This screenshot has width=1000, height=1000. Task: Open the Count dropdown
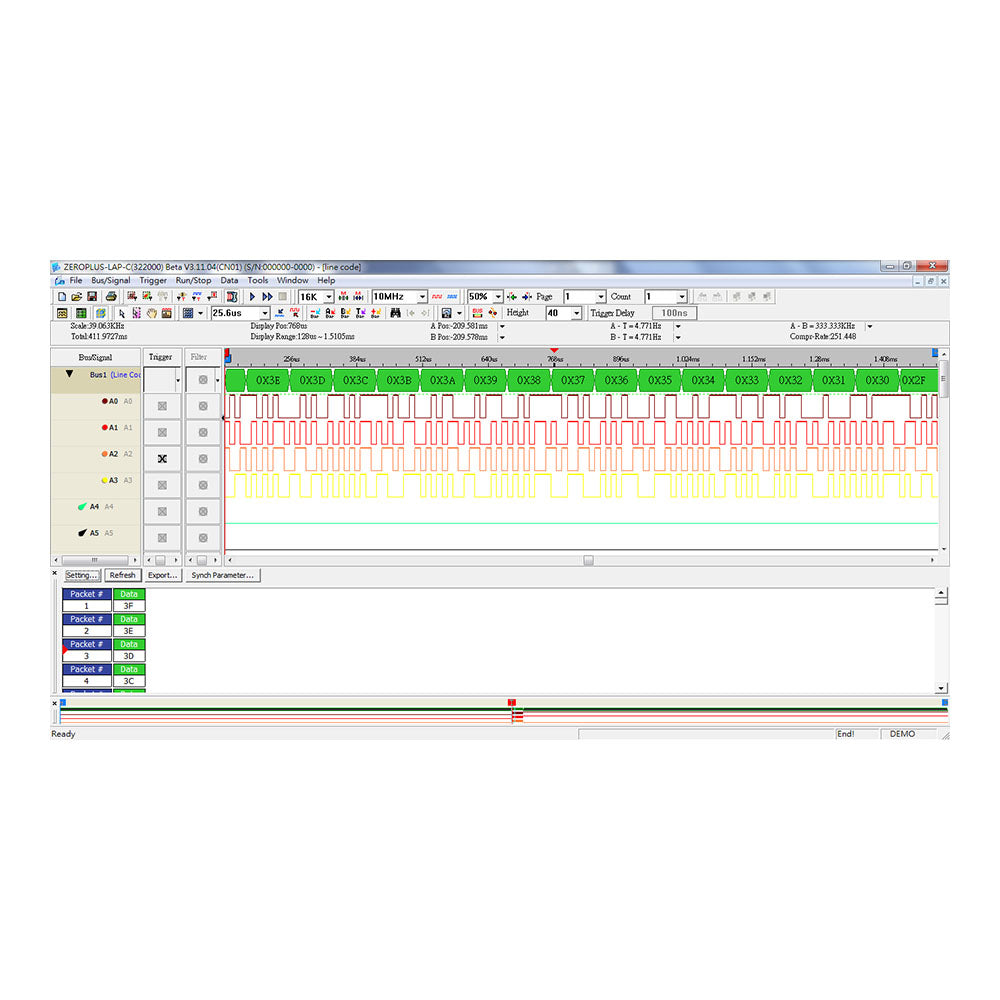point(681,297)
